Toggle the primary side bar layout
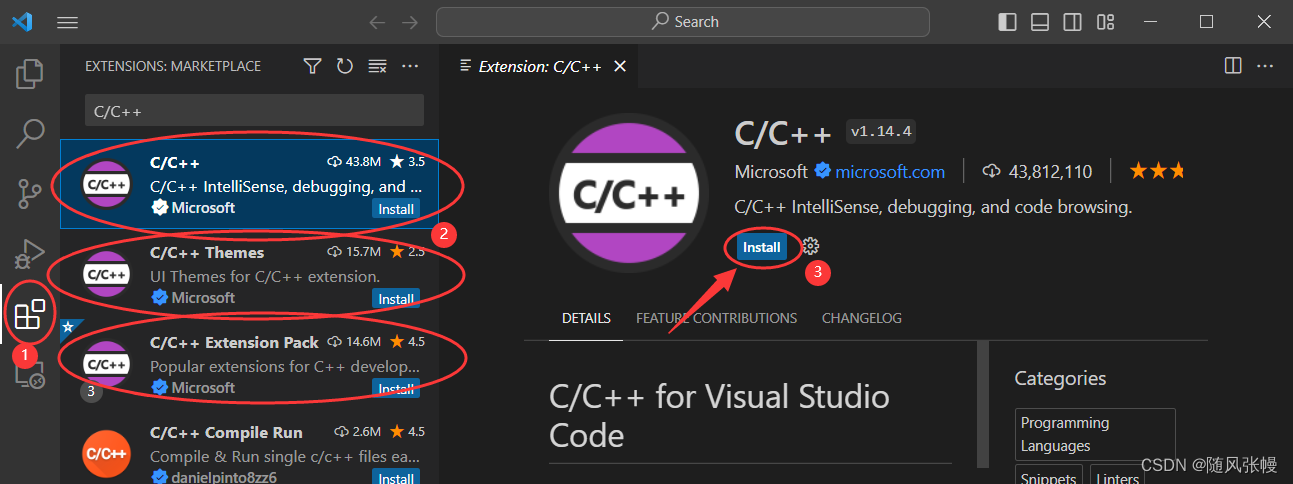Image resolution: width=1293 pixels, height=484 pixels. tap(1008, 22)
